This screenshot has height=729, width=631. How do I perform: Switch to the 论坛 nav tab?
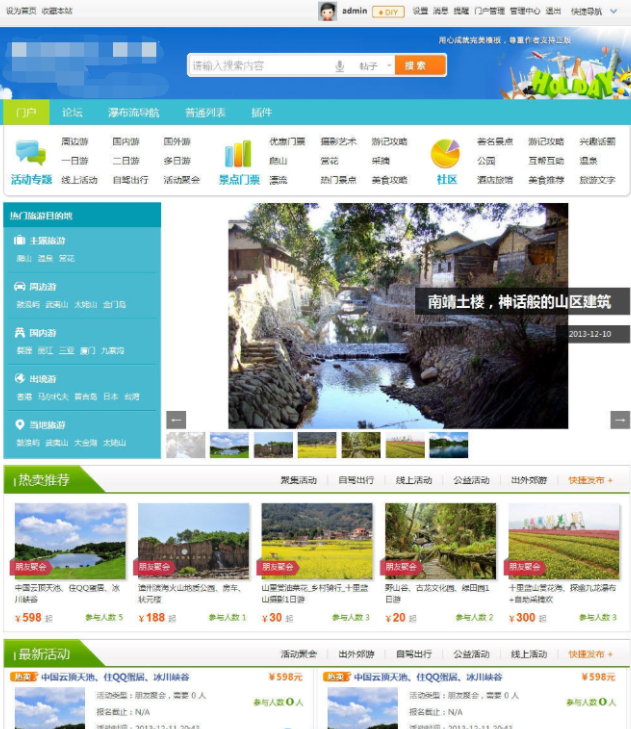[x=72, y=113]
